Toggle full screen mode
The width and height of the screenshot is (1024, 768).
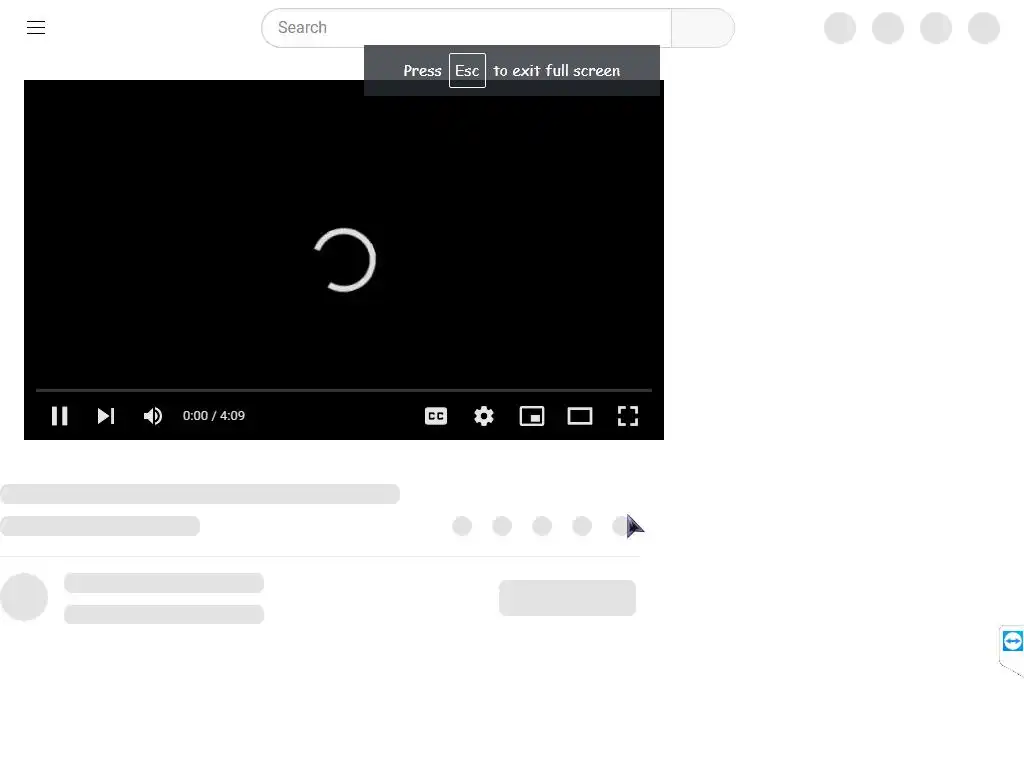pos(628,416)
